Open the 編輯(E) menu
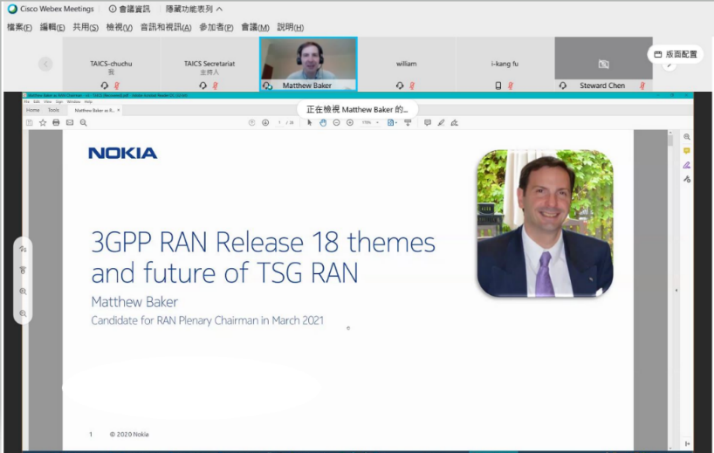This screenshot has width=714, height=453. (x=52, y=27)
